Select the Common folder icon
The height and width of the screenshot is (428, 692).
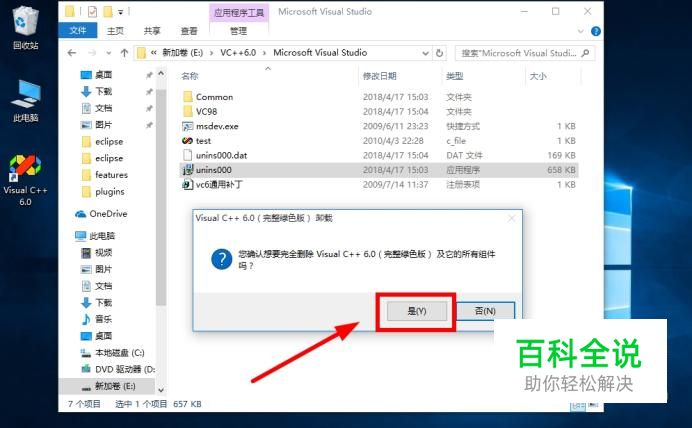tap(188, 97)
